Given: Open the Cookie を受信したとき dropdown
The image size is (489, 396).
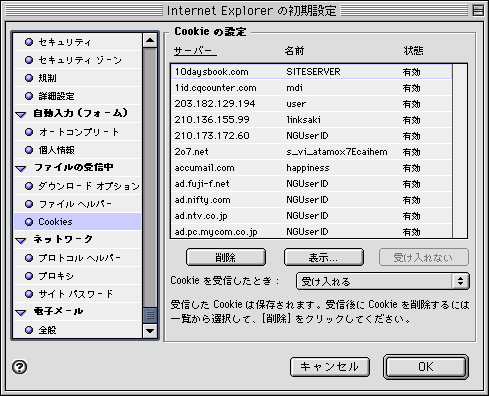Looking at the screenshot, I should click(x=383, y=281).
